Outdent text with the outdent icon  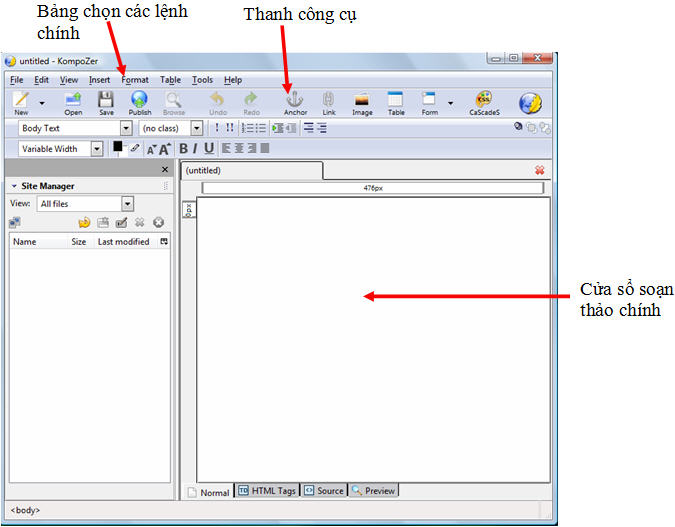pos(291,128)
